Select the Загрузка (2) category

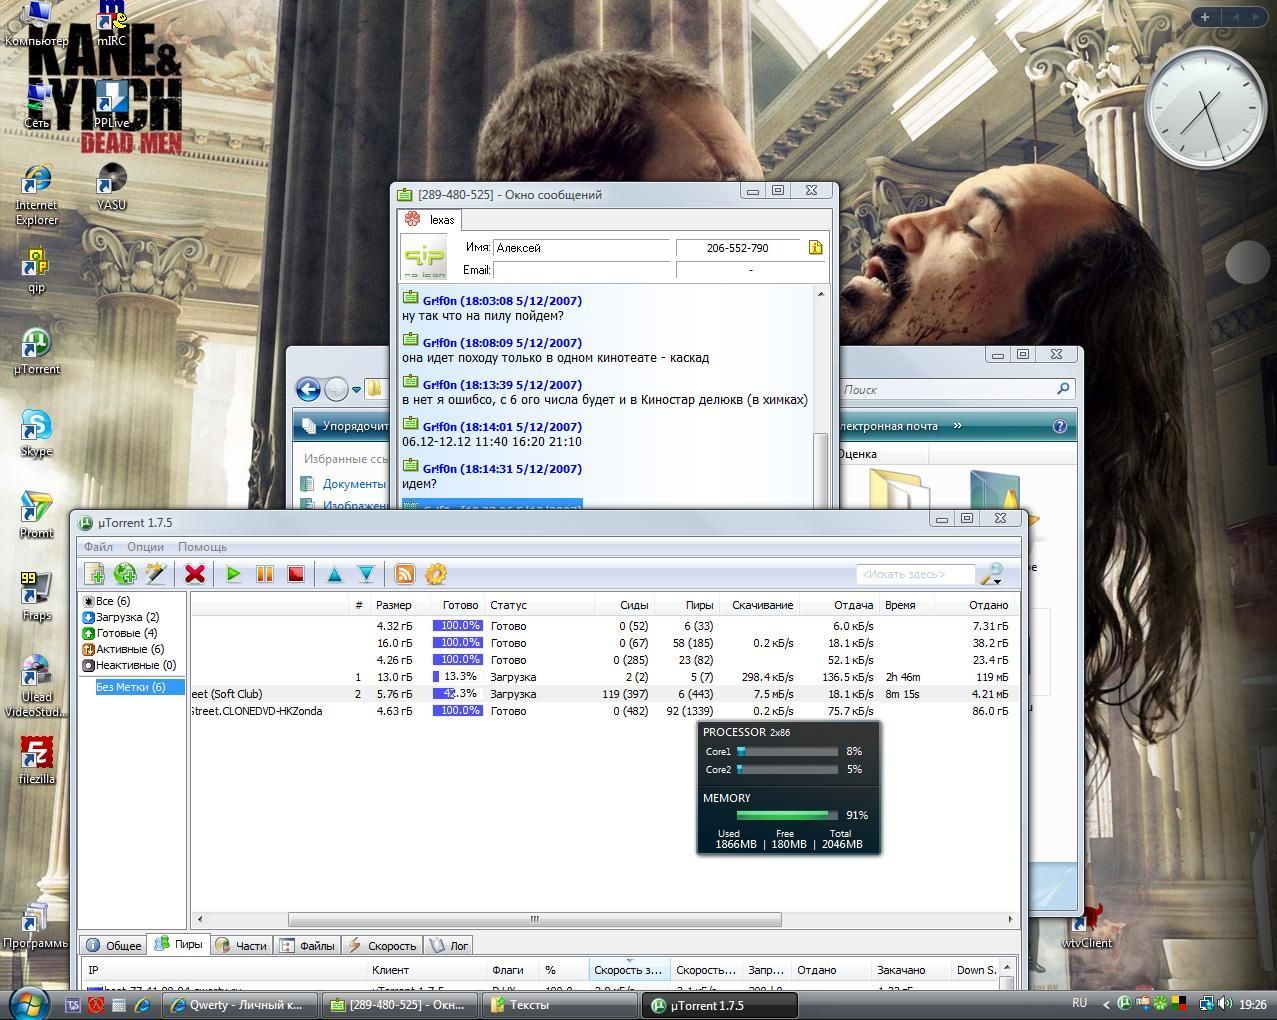pos(126,617)
